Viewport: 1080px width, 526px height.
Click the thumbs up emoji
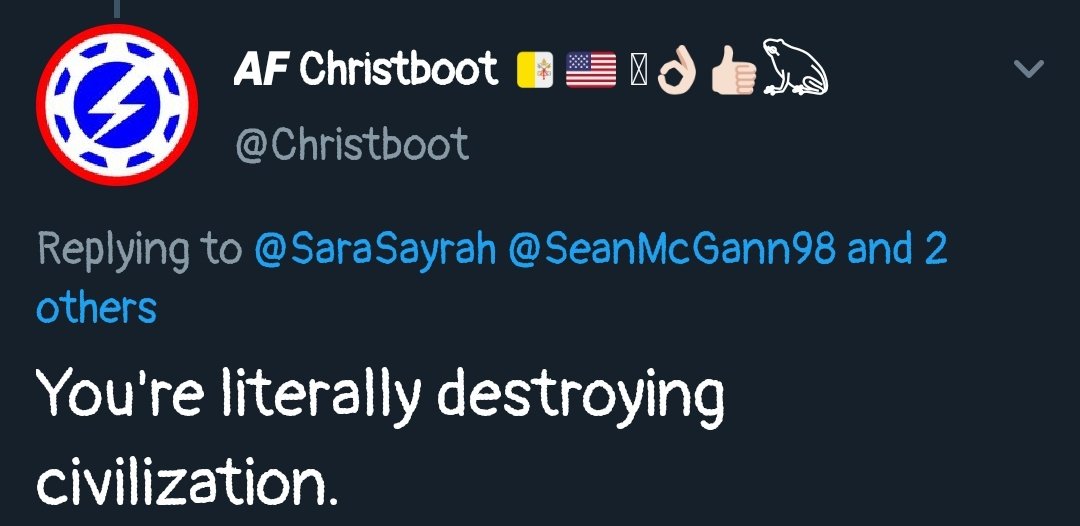point(734,72)
